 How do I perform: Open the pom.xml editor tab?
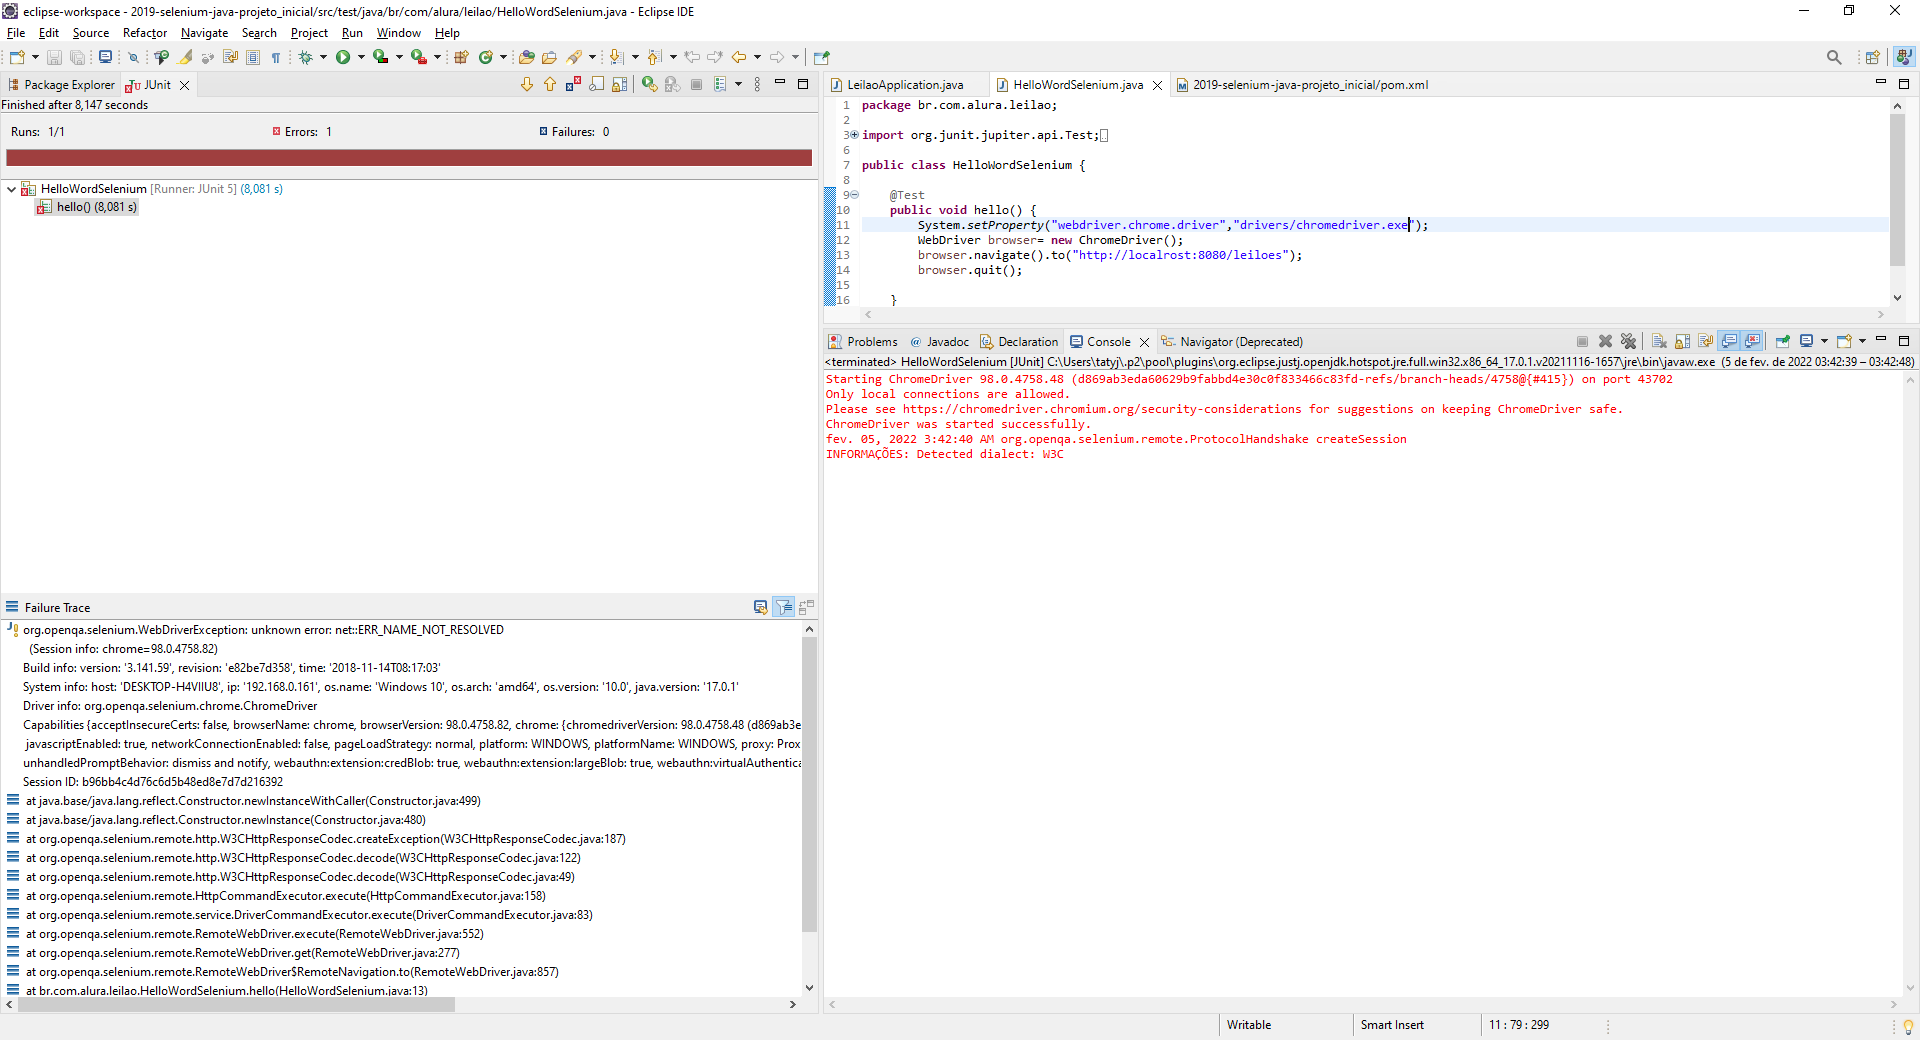click(1302, 85)
